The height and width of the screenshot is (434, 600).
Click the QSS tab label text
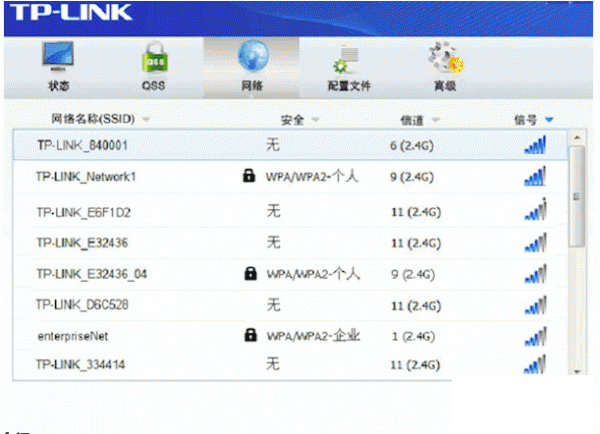point(153,85)
